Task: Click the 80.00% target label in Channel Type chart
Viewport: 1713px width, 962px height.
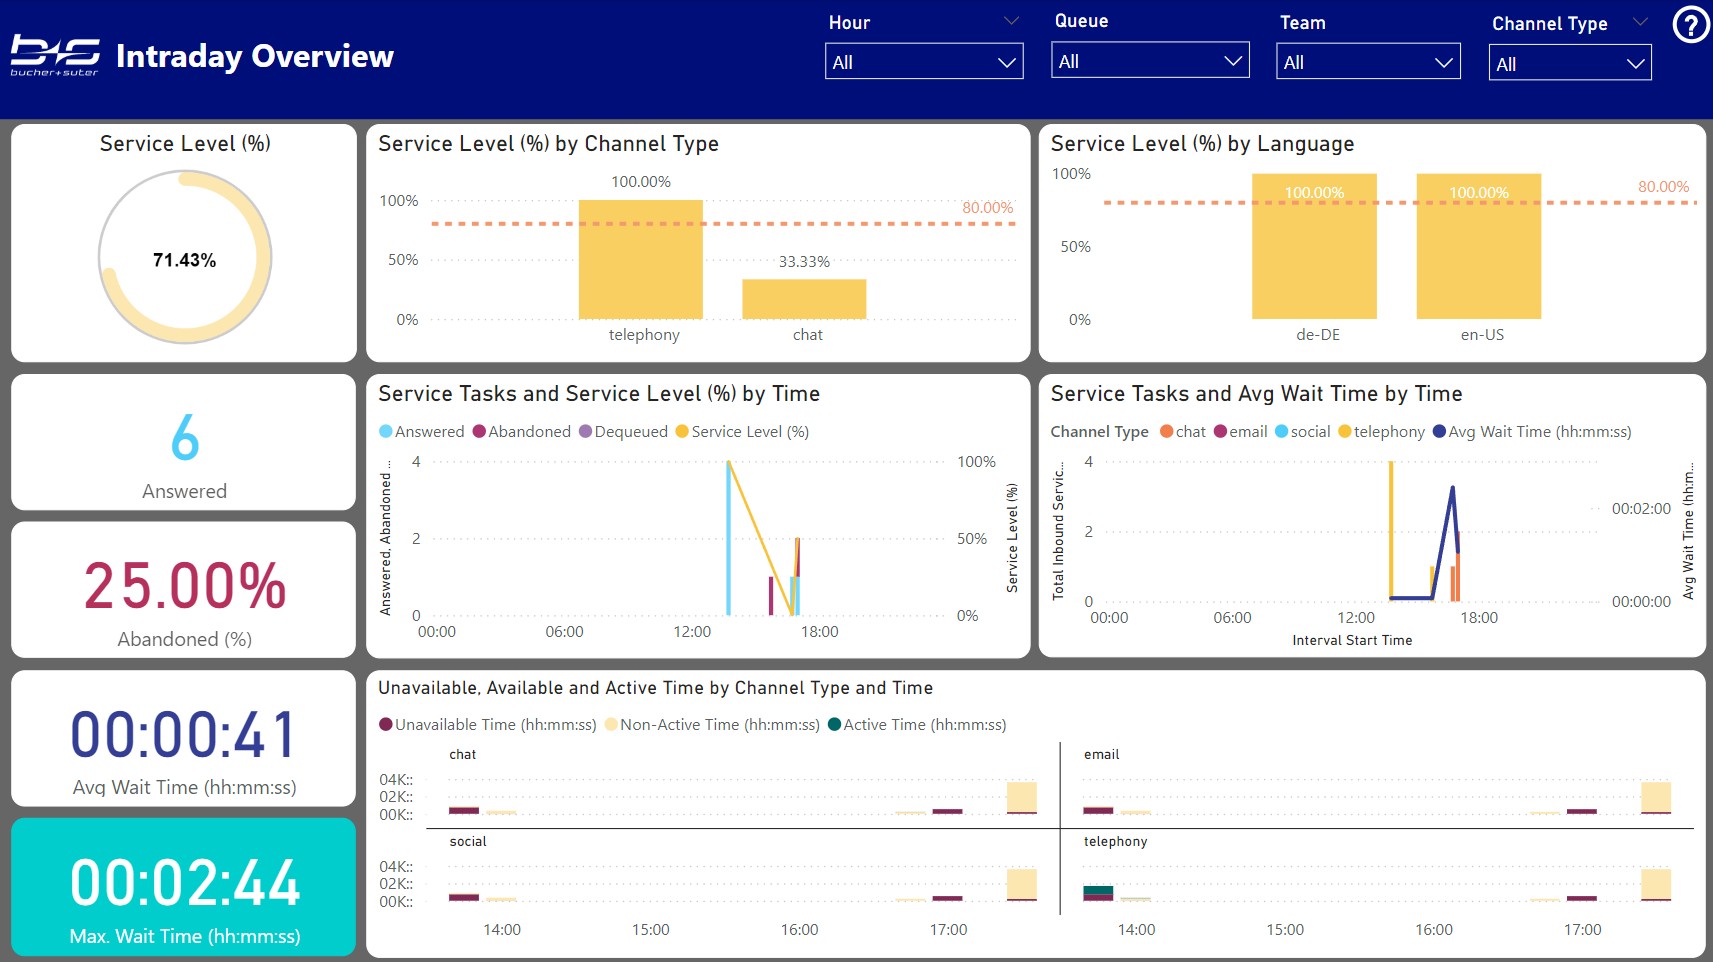Action: coord(988,208)
